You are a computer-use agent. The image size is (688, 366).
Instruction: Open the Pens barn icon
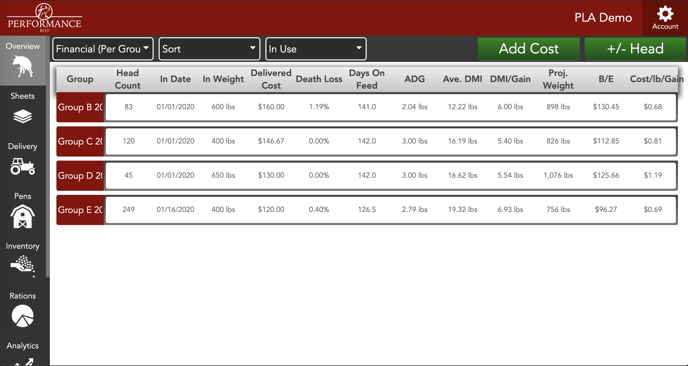pos(22,216)
